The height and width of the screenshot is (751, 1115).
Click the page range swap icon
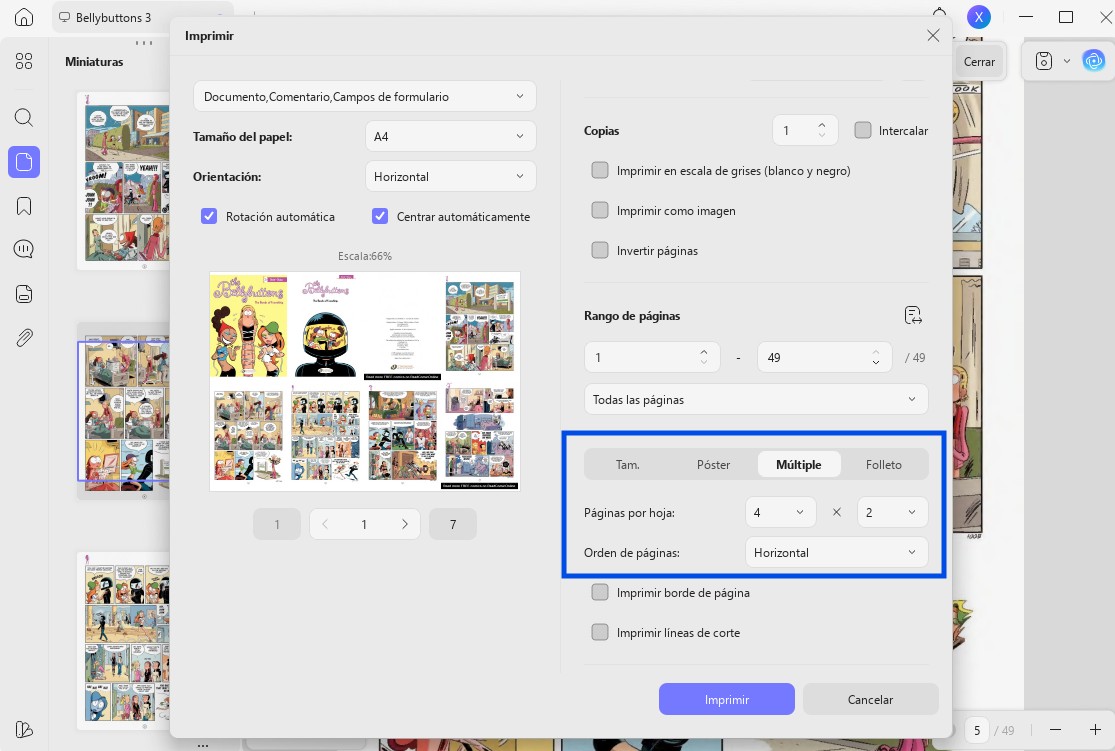(913, 315)
